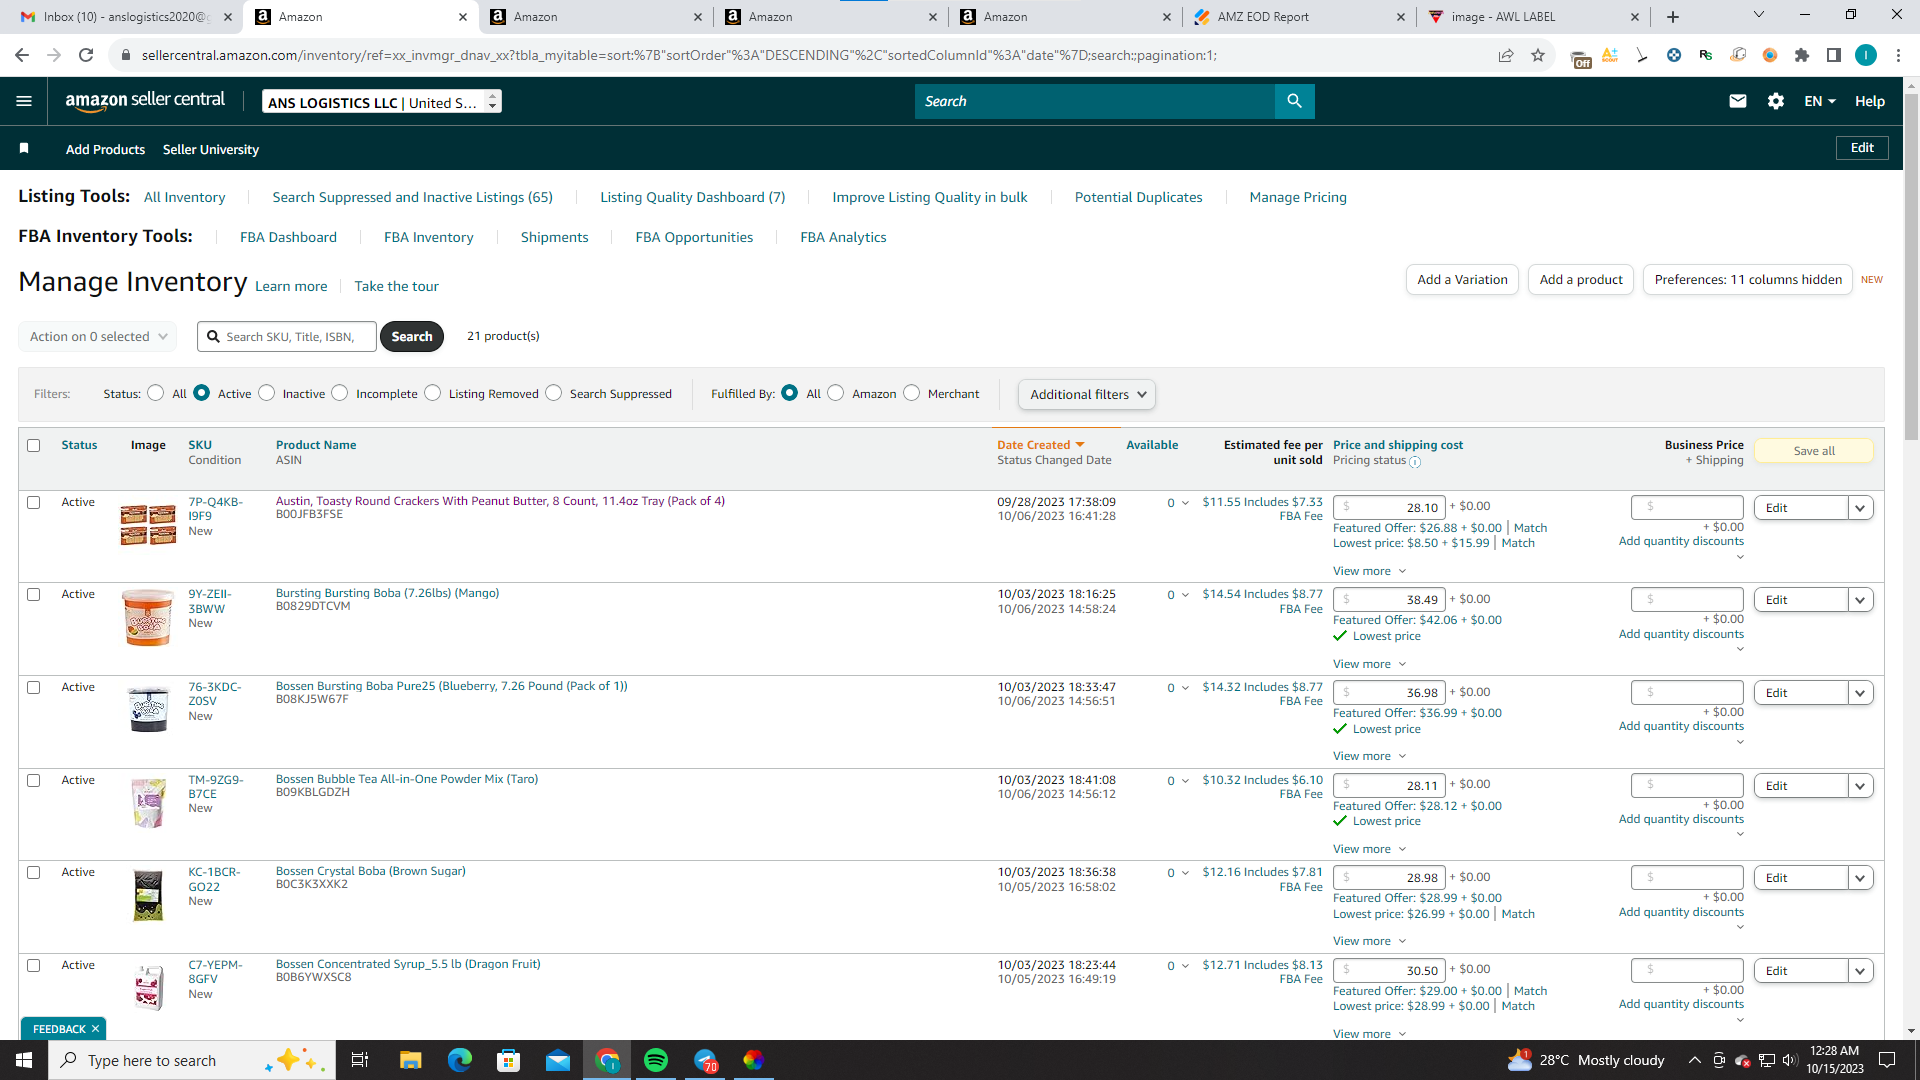
Task: Open Manage Pricing listing tool
Action: pyautogui.click(x=1298, y=197)
